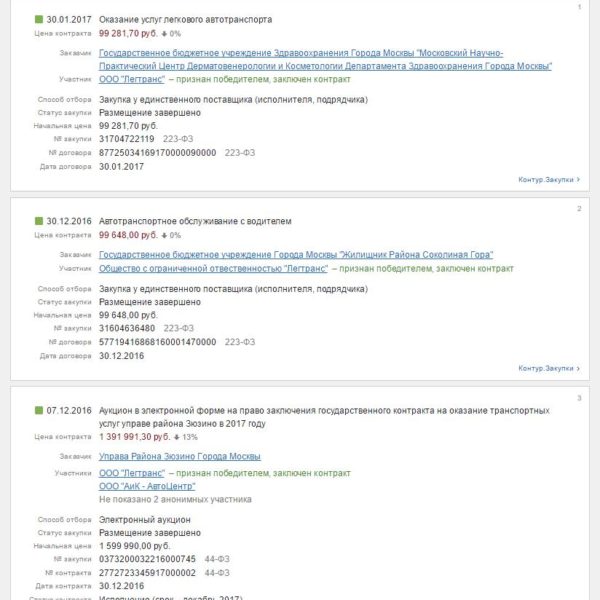Image resolution: width=600 pixels, height=600 pixels.
Task: Click price drop arrow next to 99 281,70 руб.
Action: point(164,34)
